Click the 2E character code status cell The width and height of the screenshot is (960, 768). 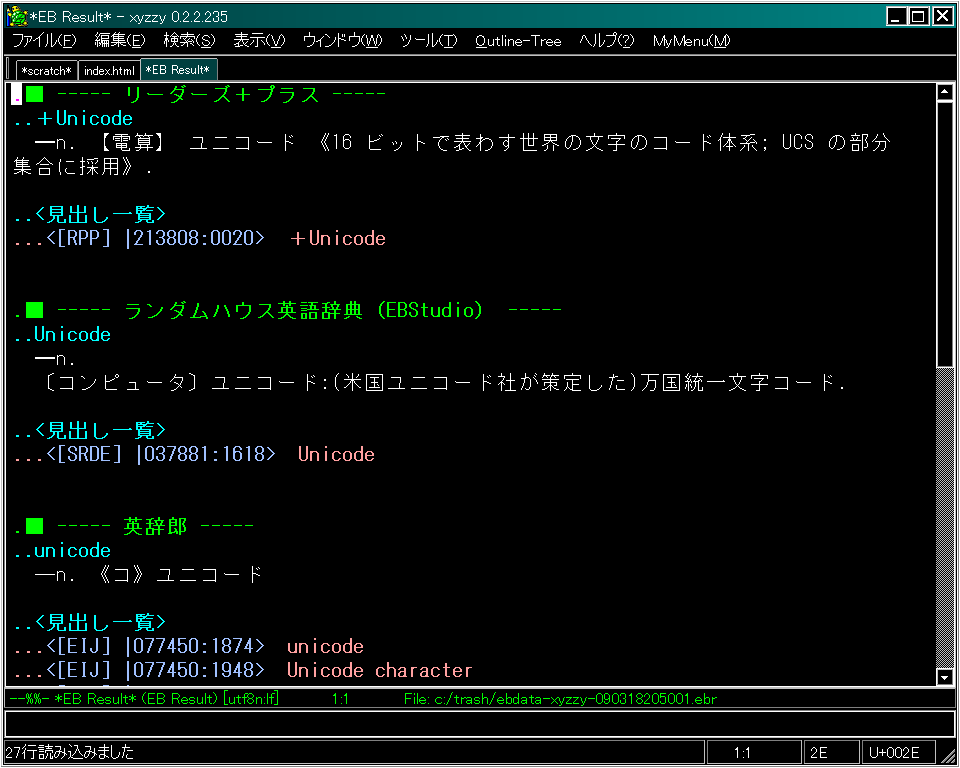pyautogui.click(x=831, y=752)
